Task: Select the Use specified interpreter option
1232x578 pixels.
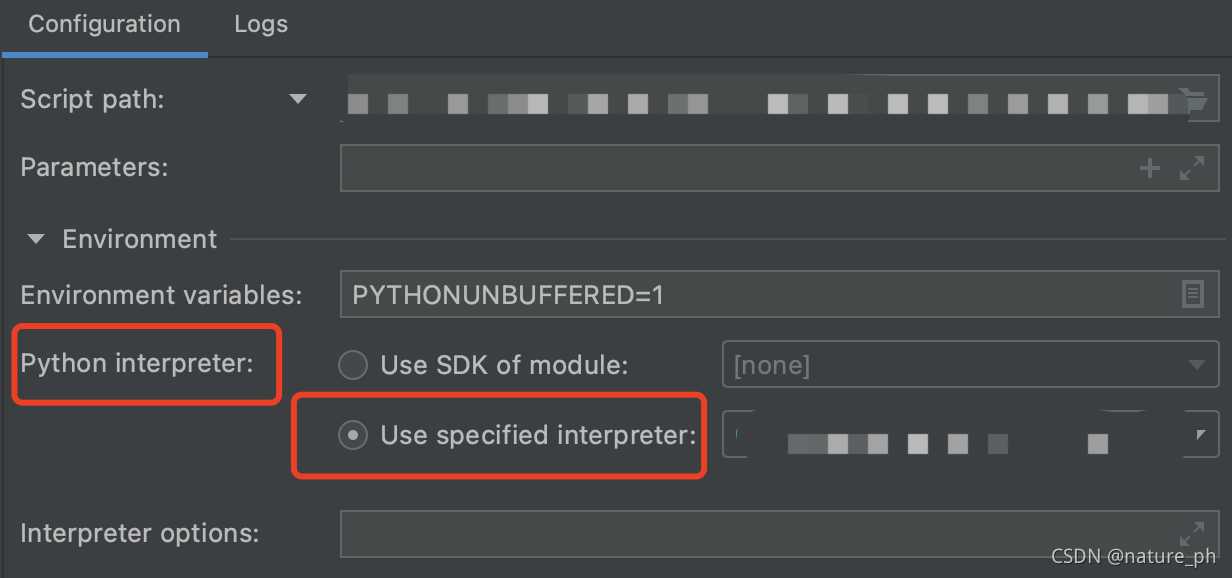Action: (352, 435)
